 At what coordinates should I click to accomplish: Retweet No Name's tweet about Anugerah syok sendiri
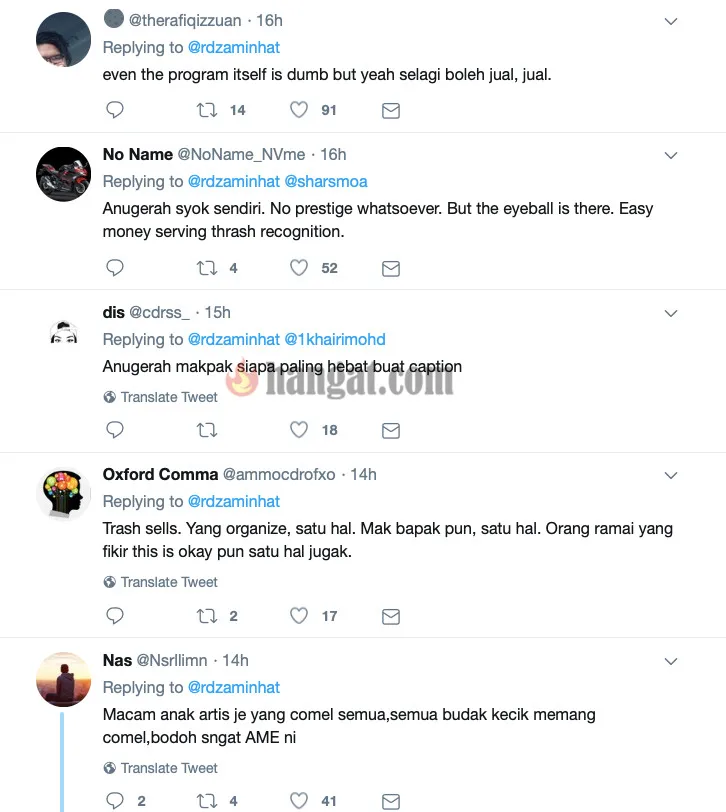point(207,268)
